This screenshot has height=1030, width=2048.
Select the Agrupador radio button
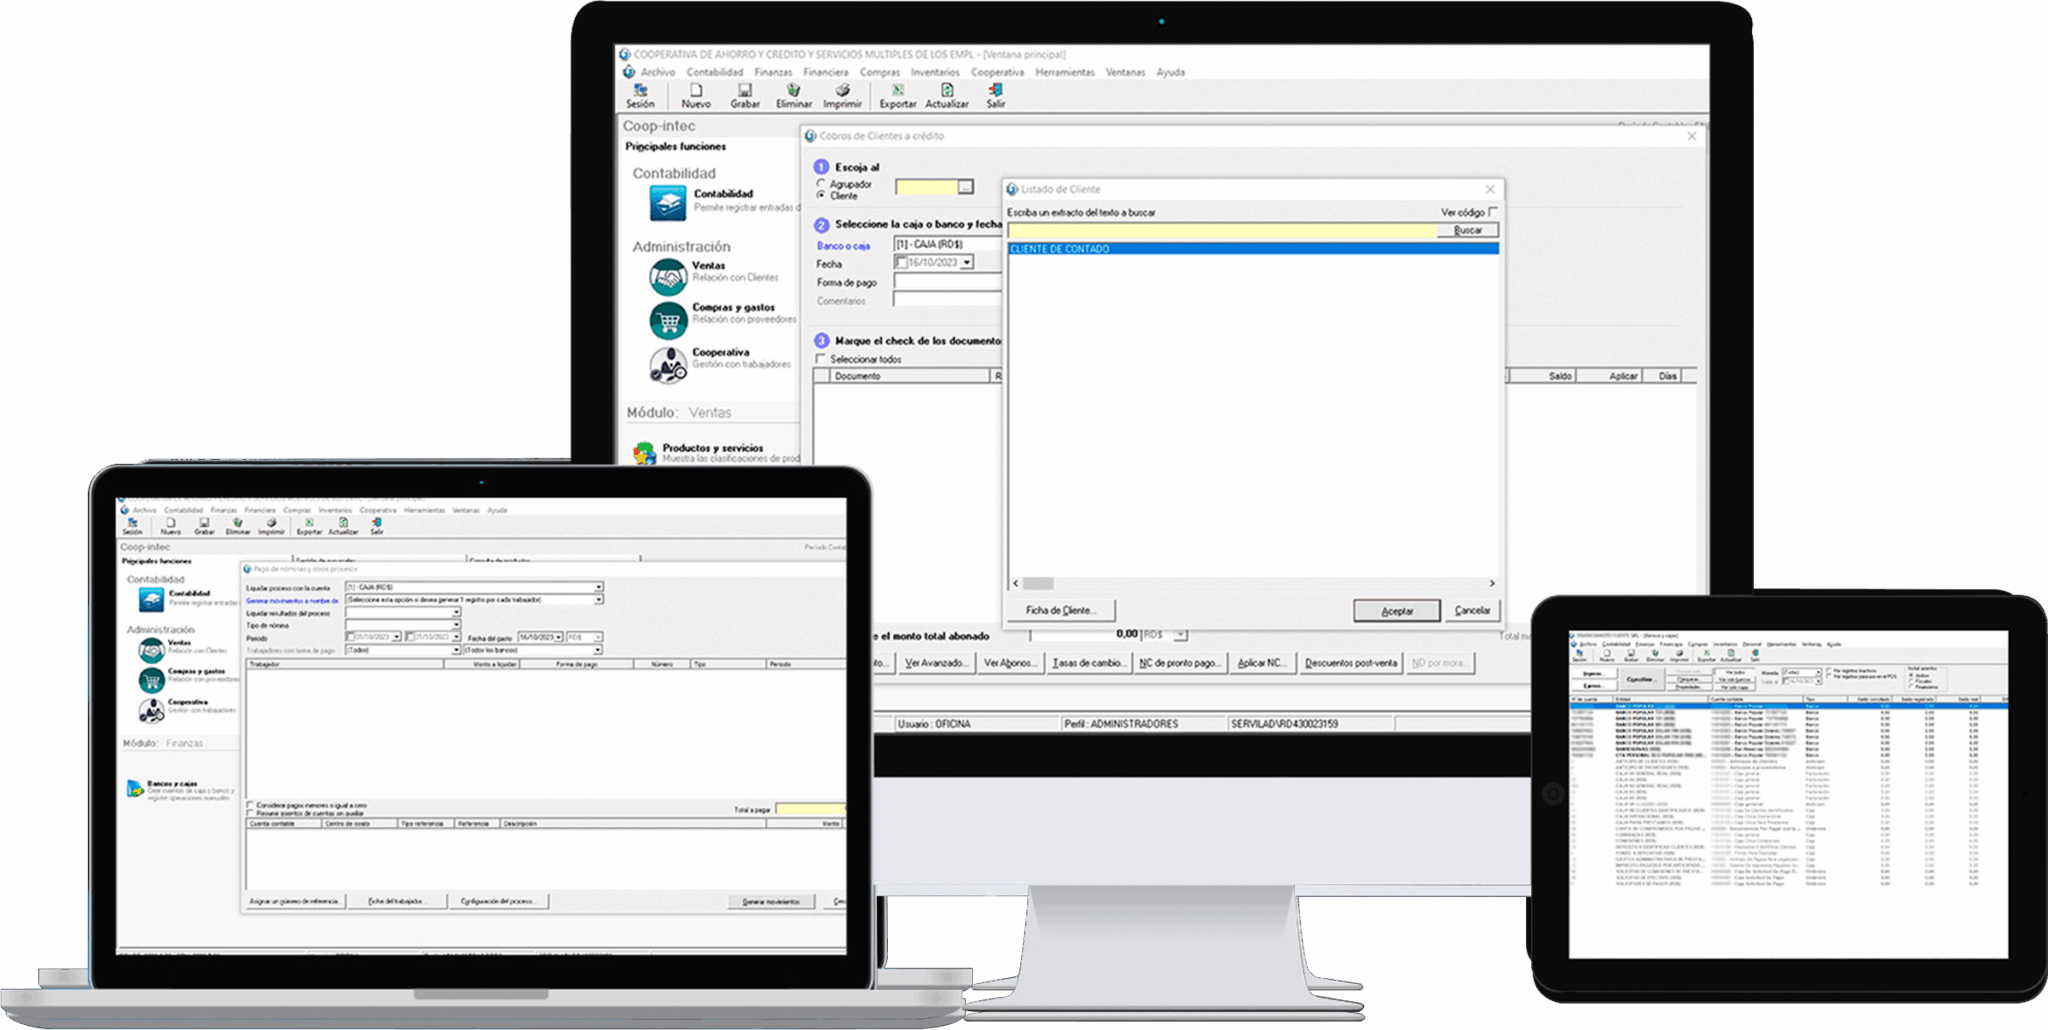[x=821, y=184]
